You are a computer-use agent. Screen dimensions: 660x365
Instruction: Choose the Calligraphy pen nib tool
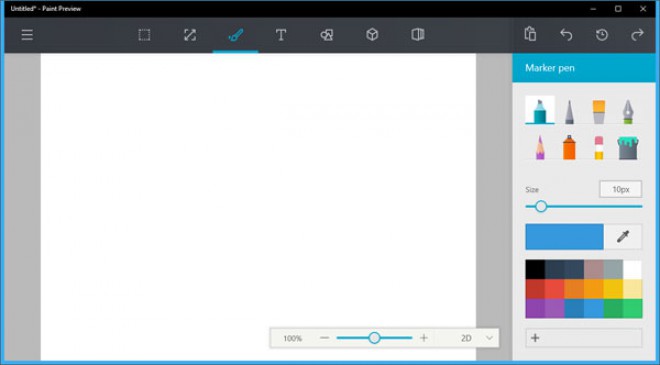tap(628, 112)
